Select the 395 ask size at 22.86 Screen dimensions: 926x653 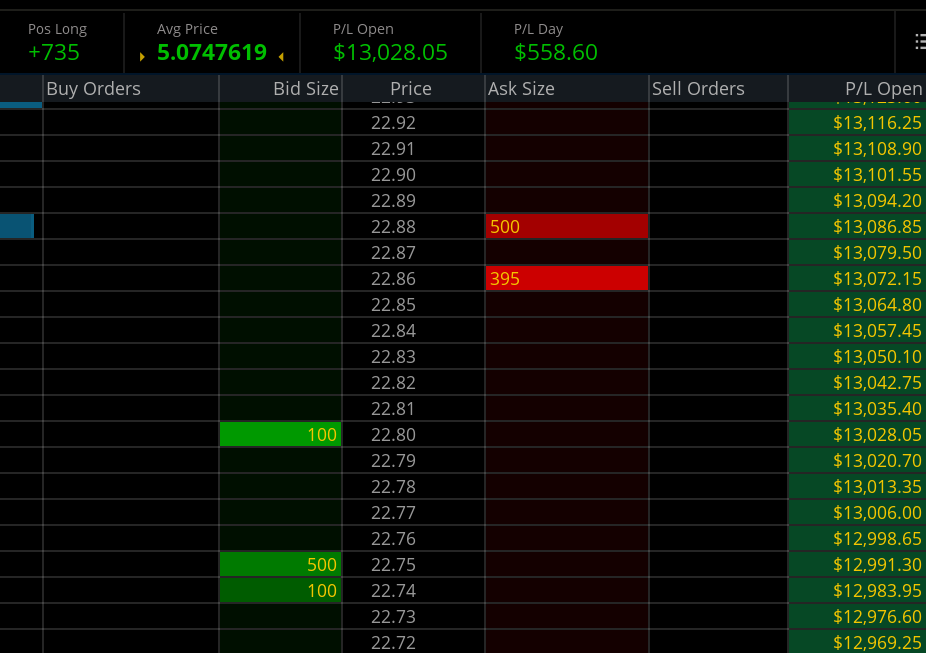point(566,279)
